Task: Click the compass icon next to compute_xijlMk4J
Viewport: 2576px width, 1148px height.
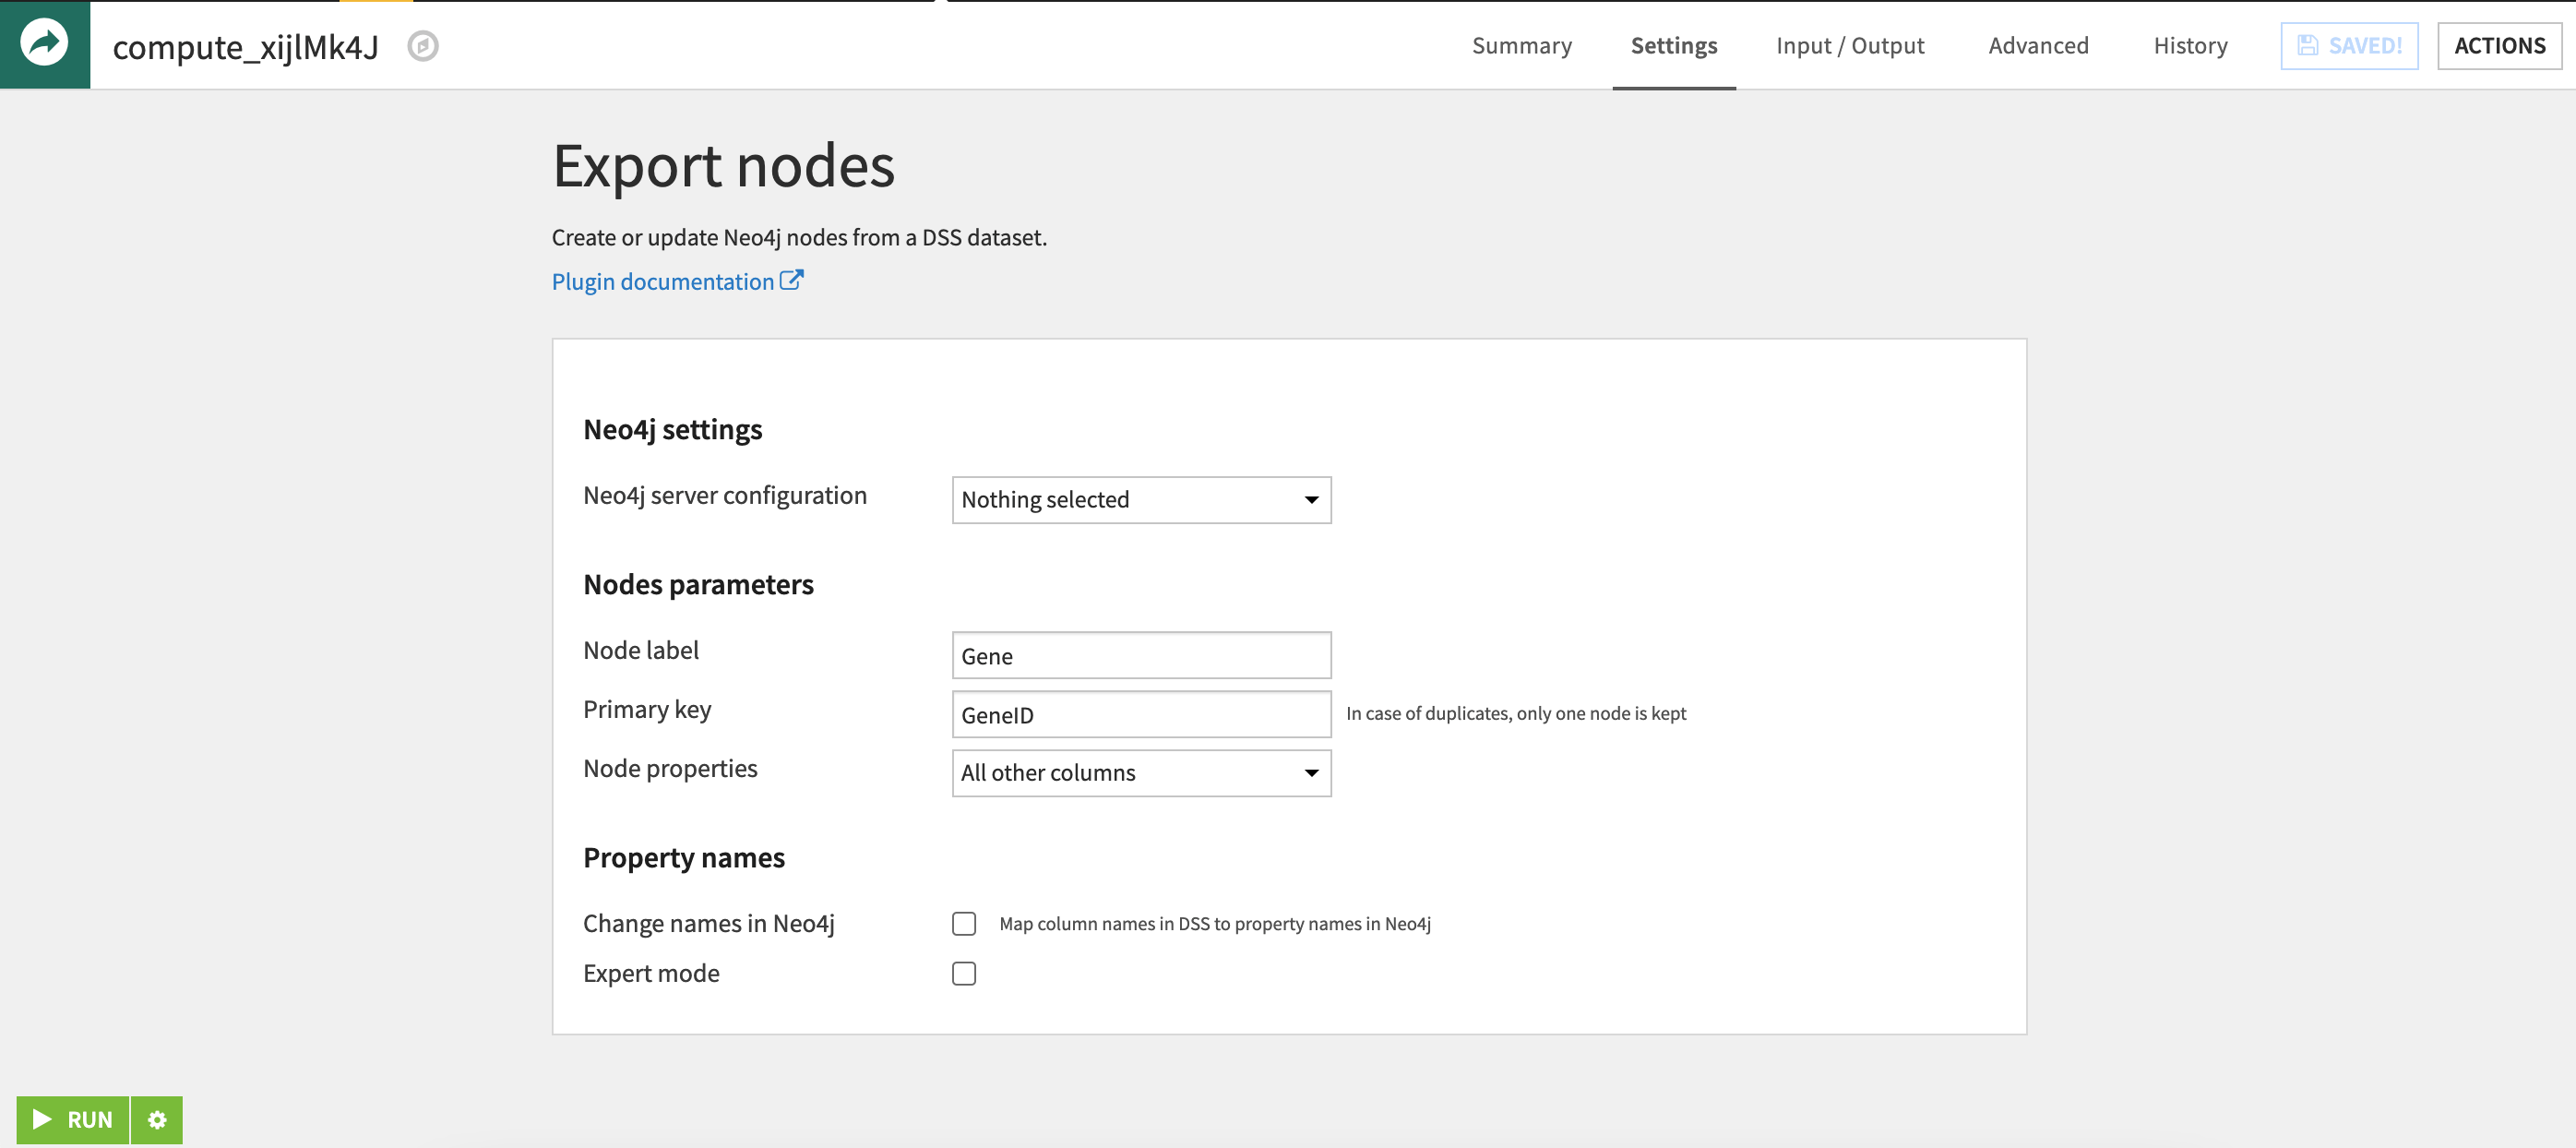Action: coord(423,46)
